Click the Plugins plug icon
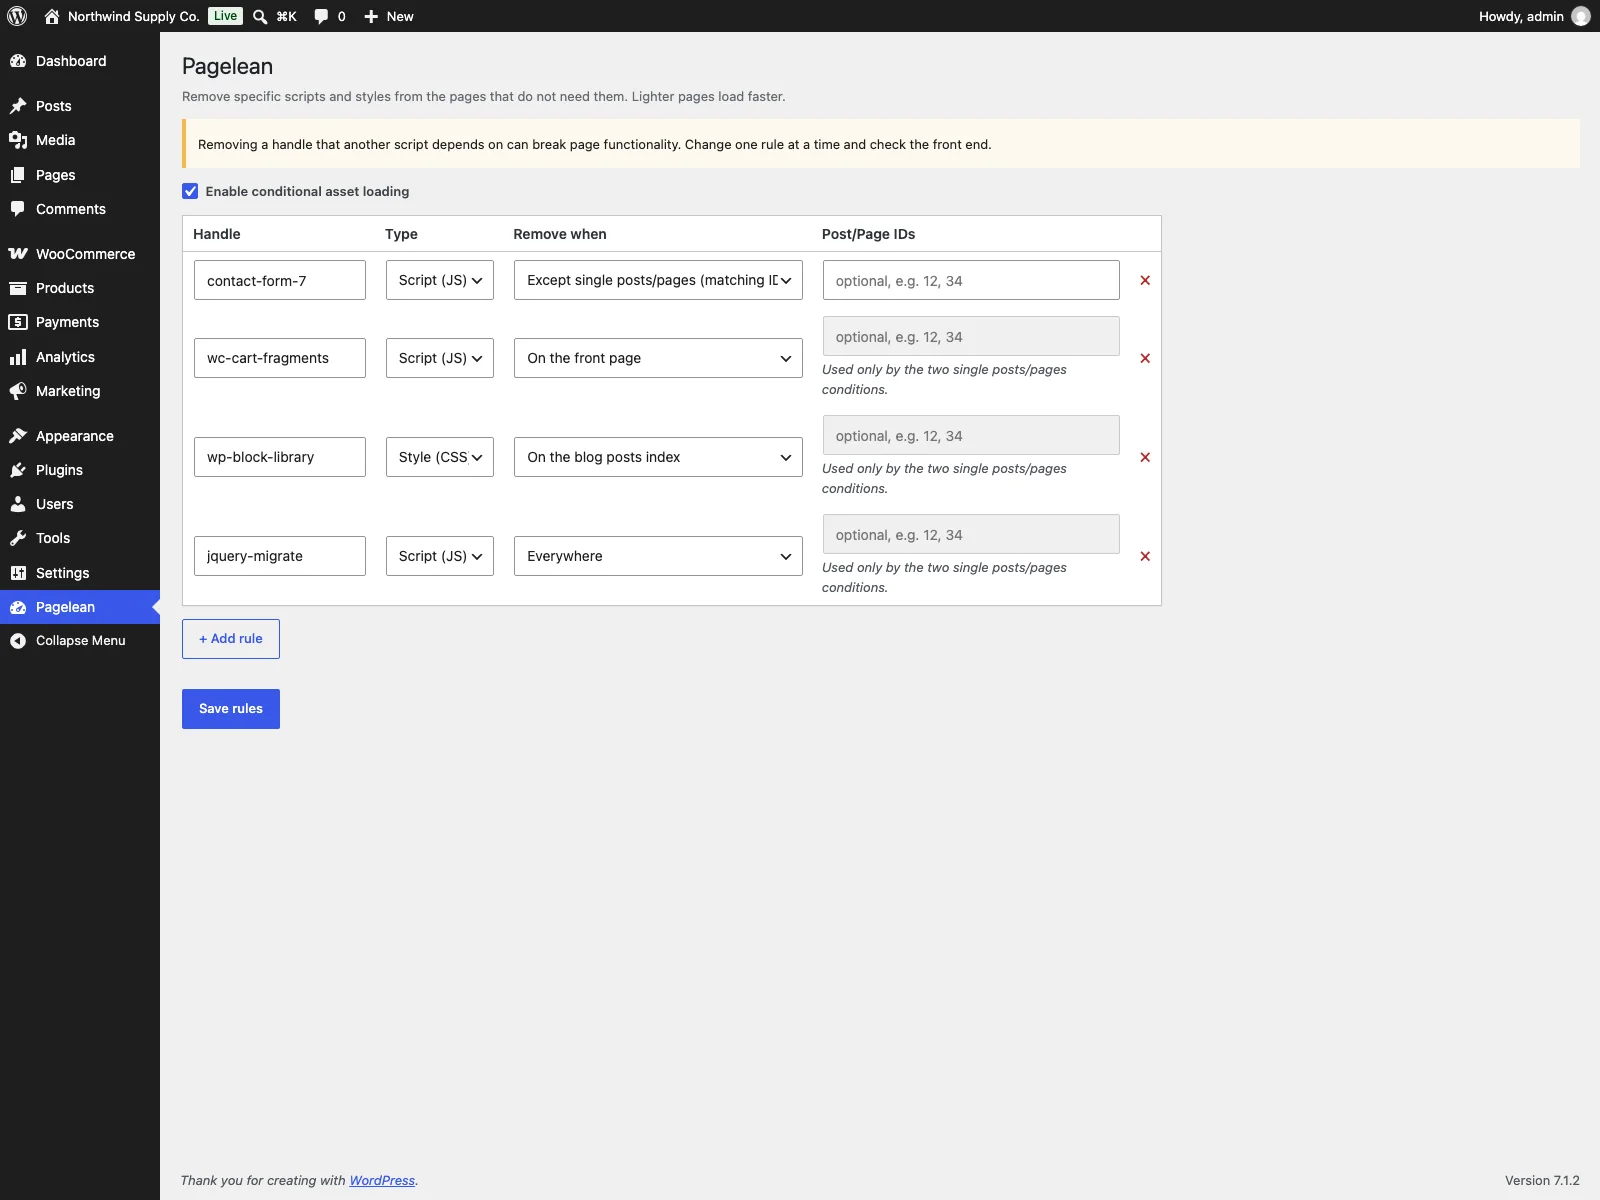1600x1200 pixels. coord(18,470)
